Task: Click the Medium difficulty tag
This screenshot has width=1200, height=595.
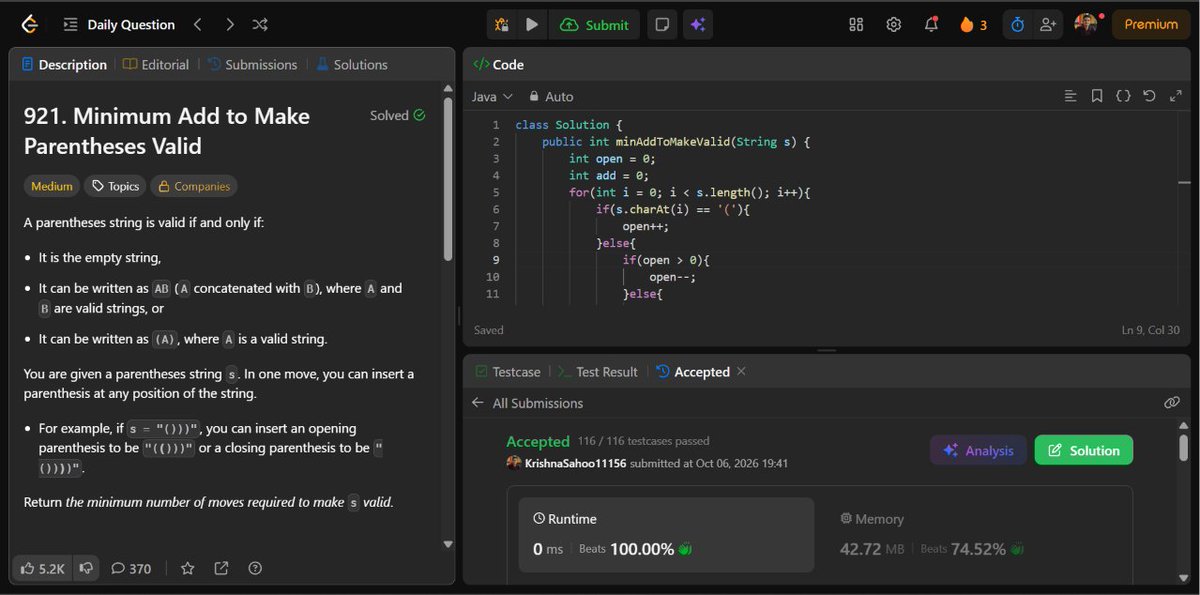Action: [x=52, y=186]
